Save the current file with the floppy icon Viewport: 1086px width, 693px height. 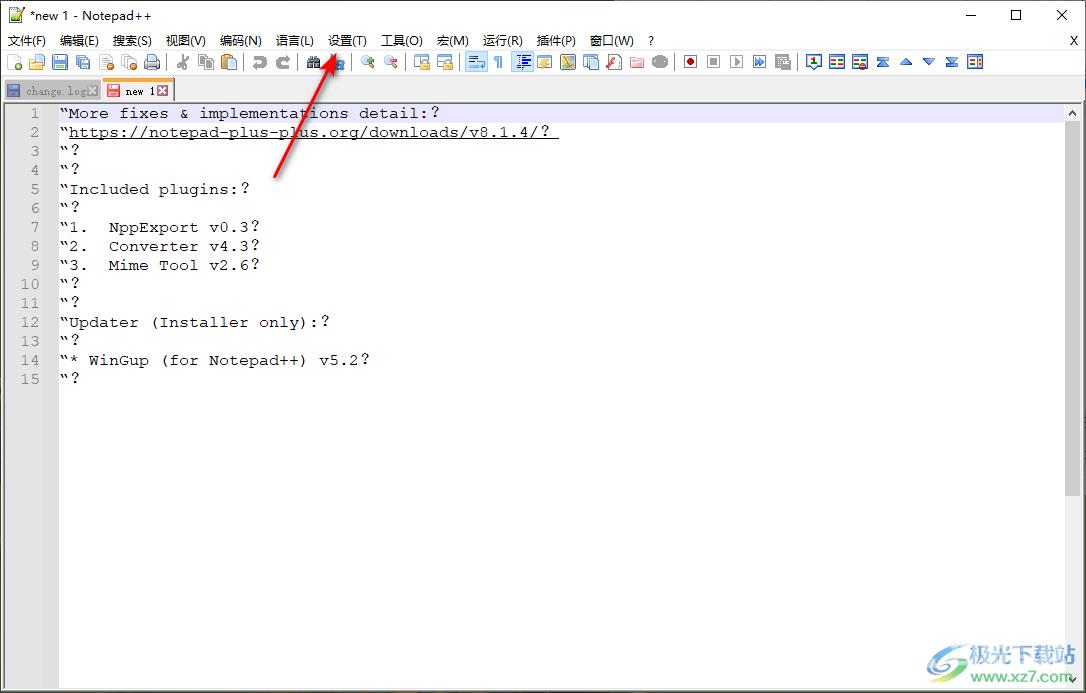click(60, 62)
